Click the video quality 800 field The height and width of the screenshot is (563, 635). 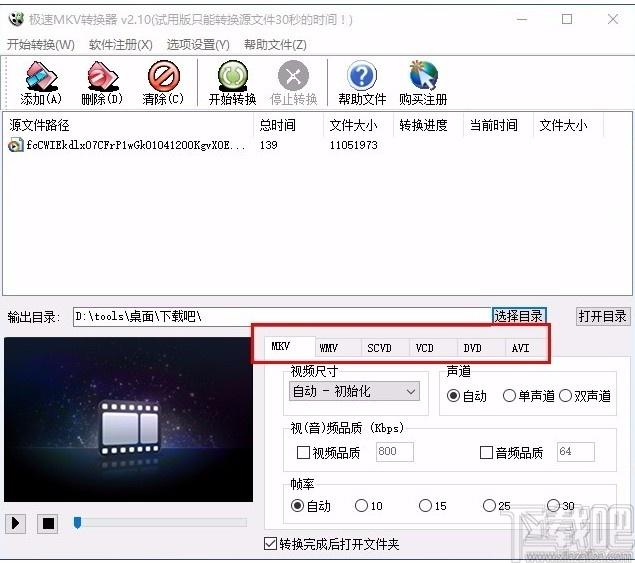click(395, 452)
